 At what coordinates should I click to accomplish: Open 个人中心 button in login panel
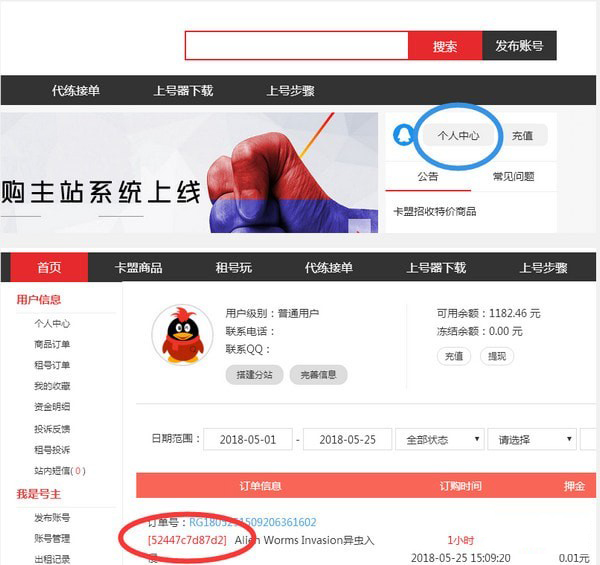458,135
